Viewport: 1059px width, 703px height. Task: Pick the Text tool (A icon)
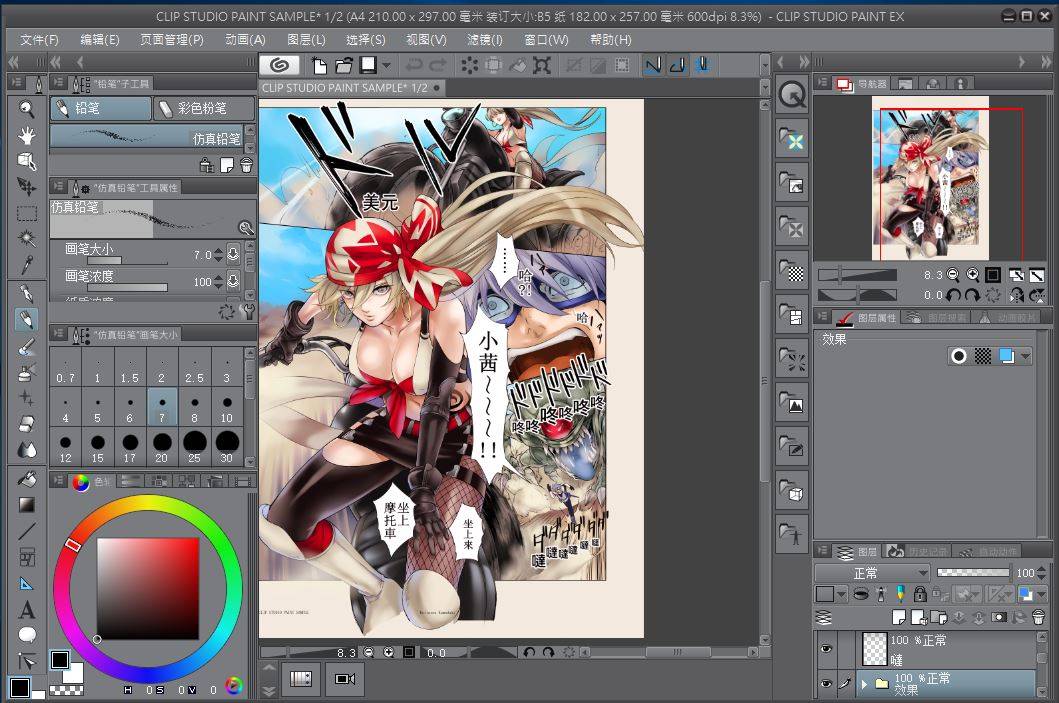[27, 609]
